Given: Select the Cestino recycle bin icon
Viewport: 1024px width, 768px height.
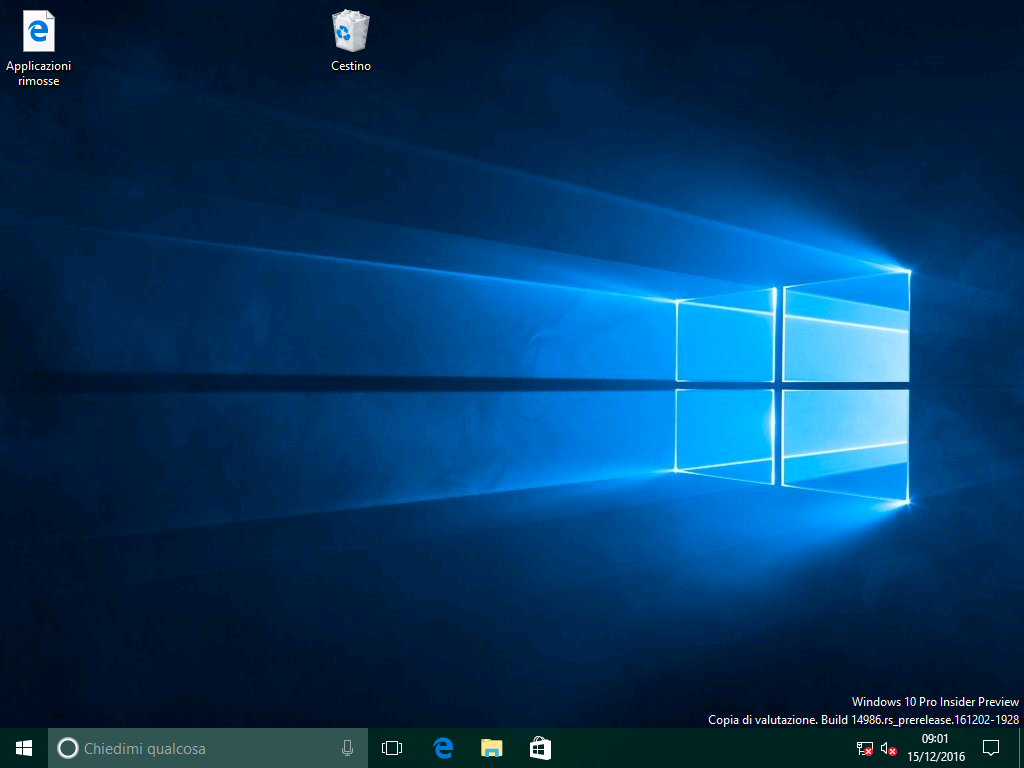Looking at the screenshot, I should 351,40.
